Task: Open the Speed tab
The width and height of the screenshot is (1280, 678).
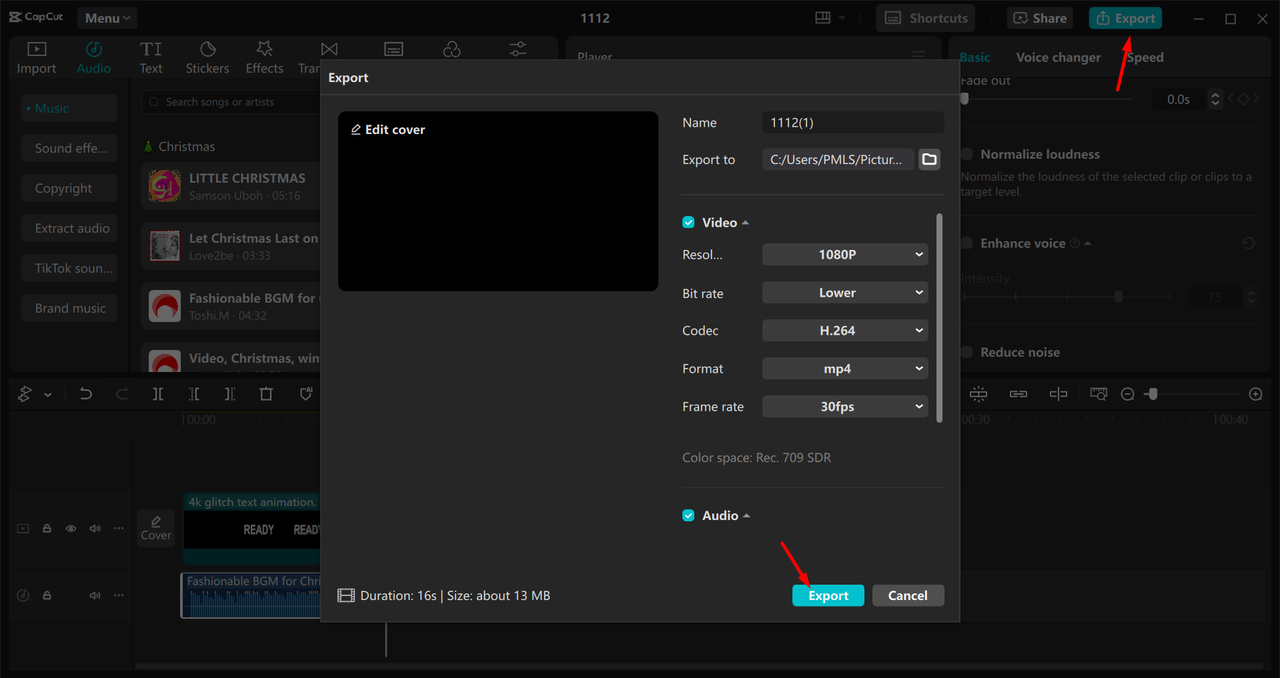Action: (1145, 57)
